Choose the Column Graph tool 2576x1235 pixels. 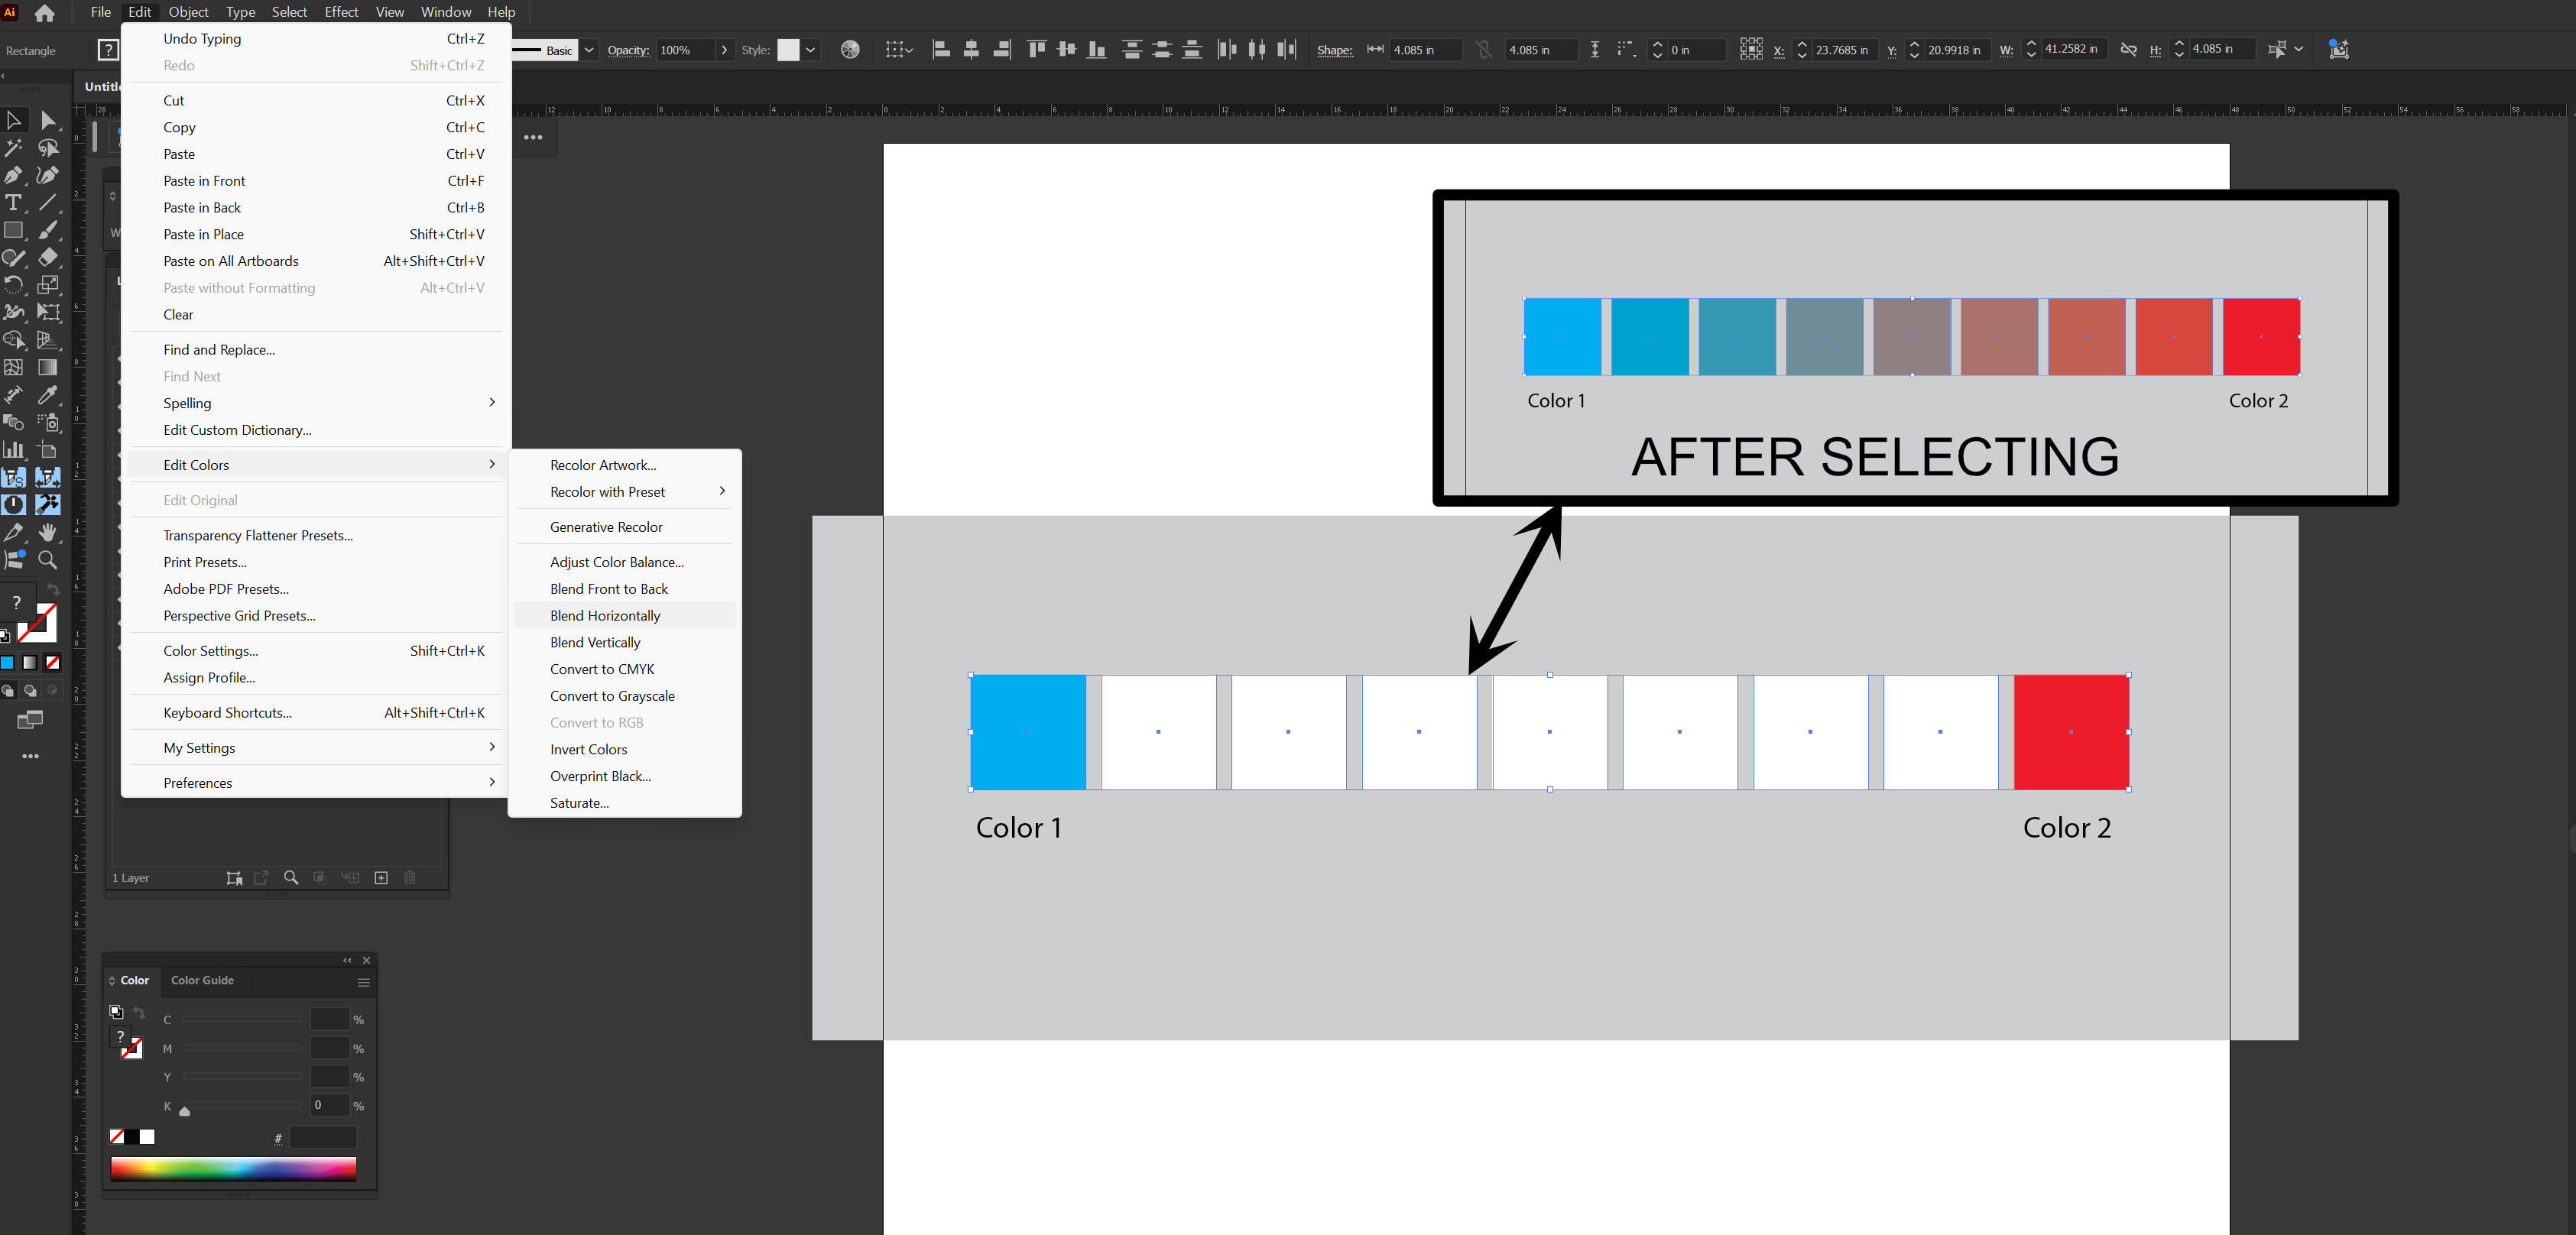pos(14,450)
